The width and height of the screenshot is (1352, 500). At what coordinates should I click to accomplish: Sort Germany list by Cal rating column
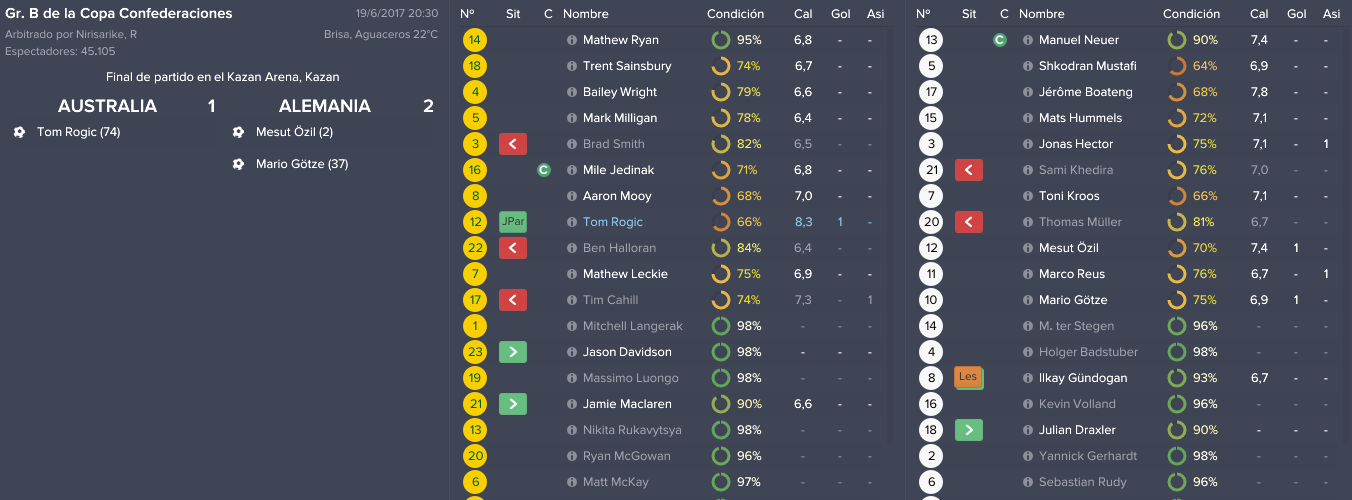(x=1259, y=14)
